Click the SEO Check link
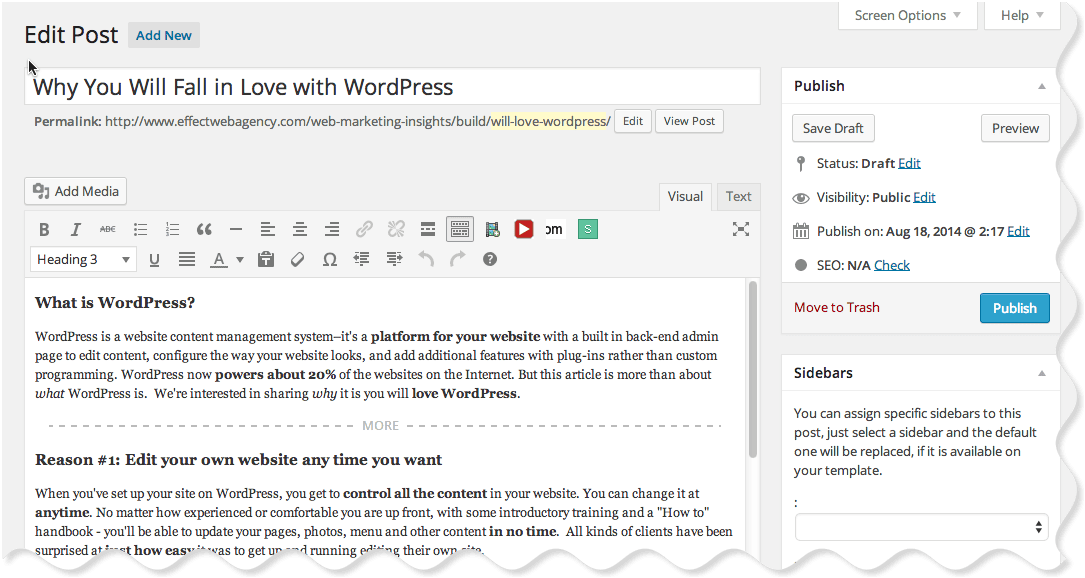This screenshot has height=578, width=1085. [x=892, y=265]
